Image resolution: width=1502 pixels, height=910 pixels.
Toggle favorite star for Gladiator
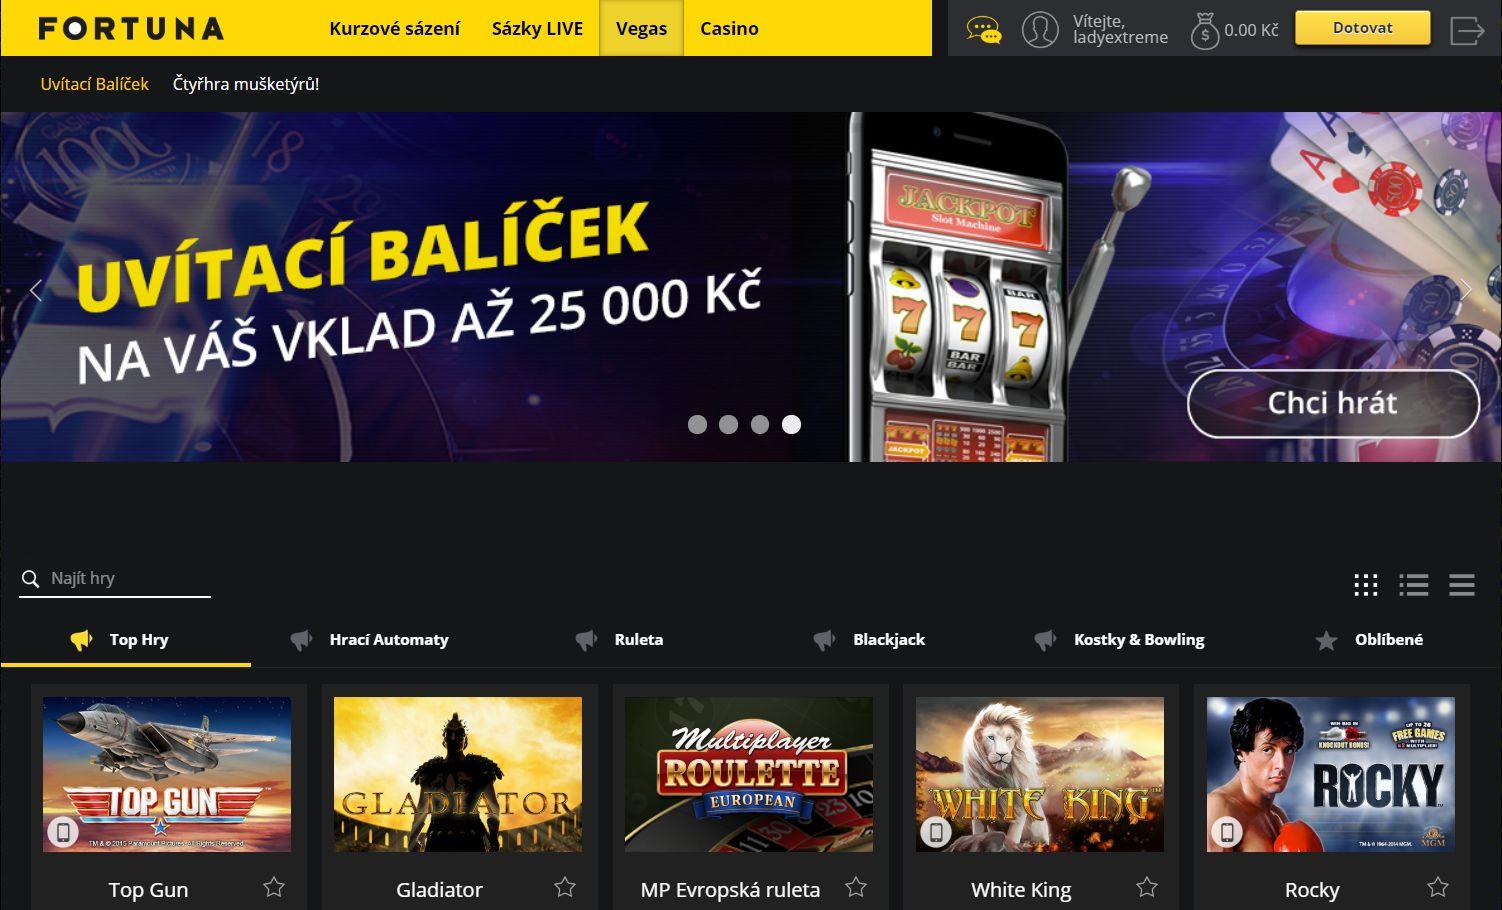tap(565, 887)
